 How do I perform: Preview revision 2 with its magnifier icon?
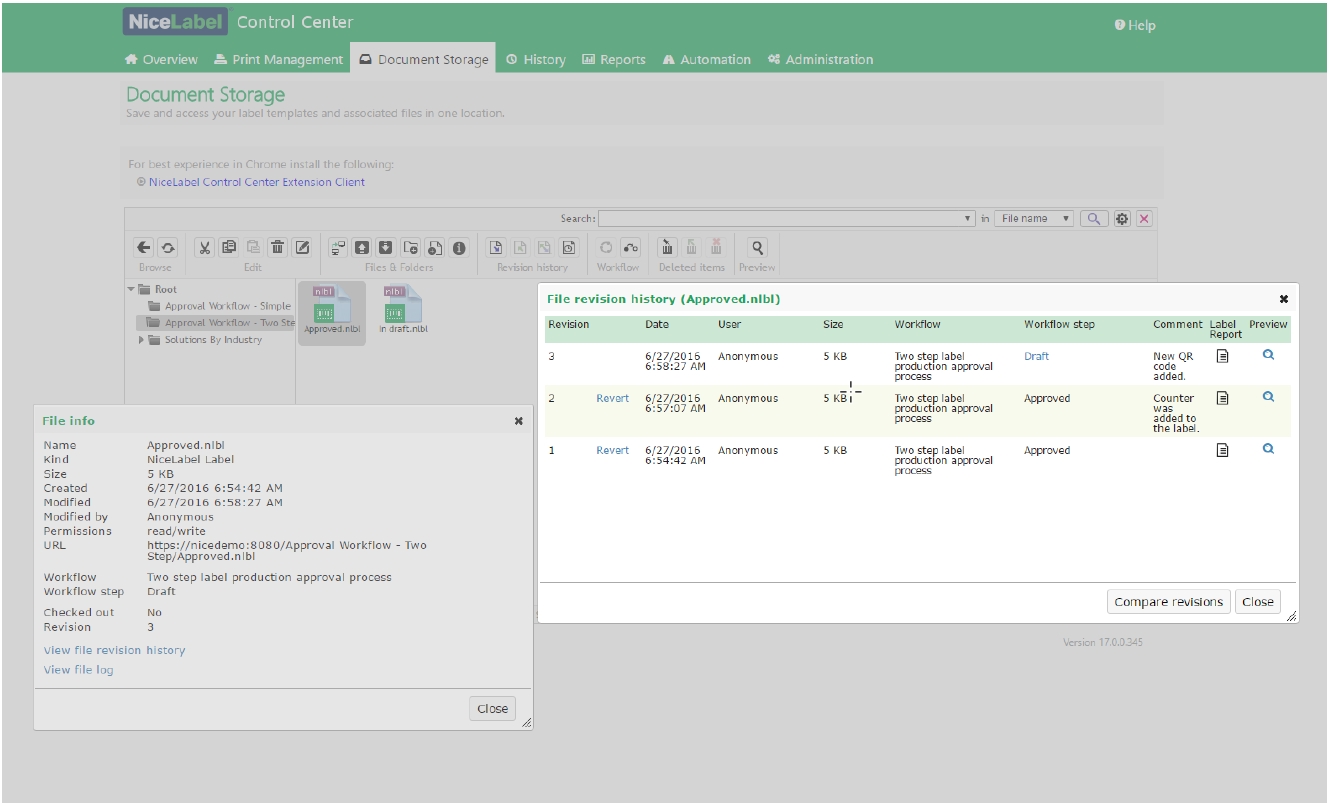tap(1269, 397)
